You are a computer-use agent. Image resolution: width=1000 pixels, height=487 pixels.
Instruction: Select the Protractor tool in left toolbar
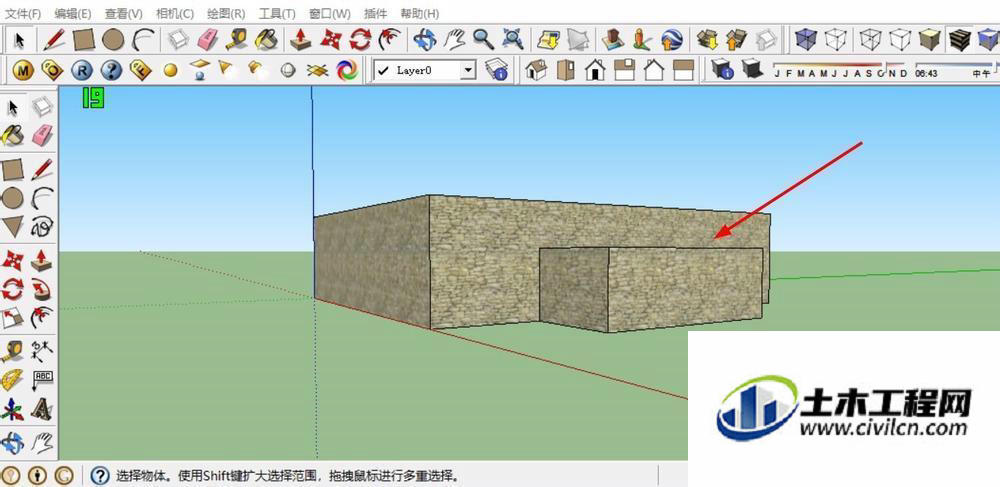(13, 380)
